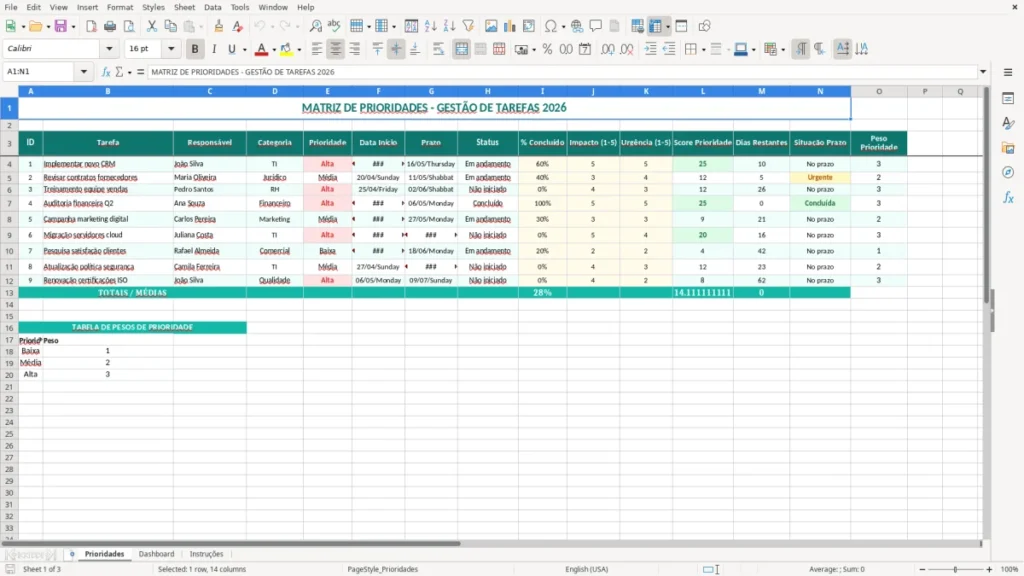
Task: Click the horizontal scrollbar
Action: tap(231, 543)
